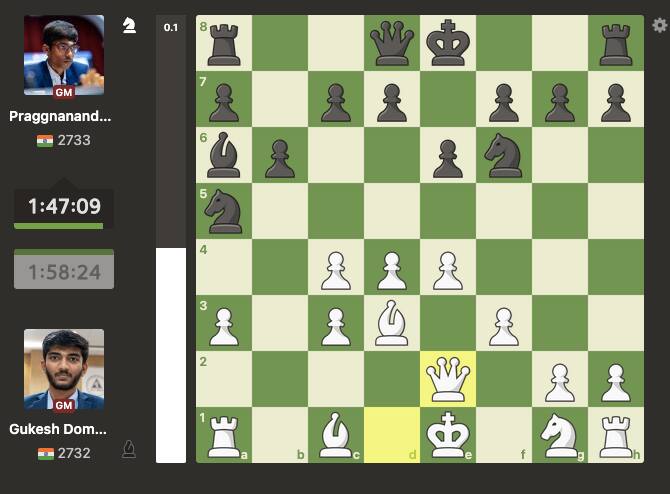Select the white queen on e2
This screenshot has width=670, height=494.
(x=448, y=379)
